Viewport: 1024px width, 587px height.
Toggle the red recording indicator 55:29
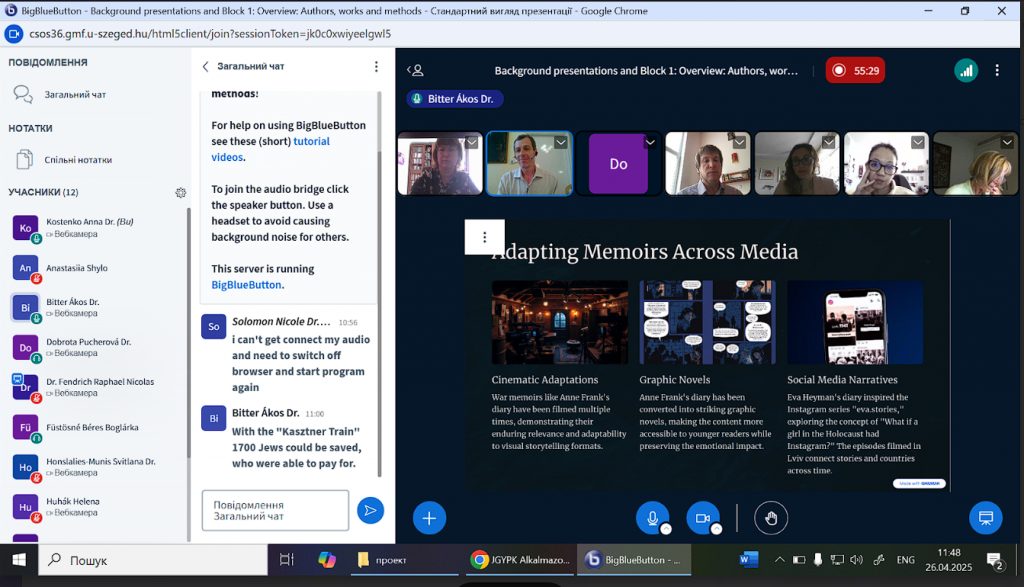(854, 71)
